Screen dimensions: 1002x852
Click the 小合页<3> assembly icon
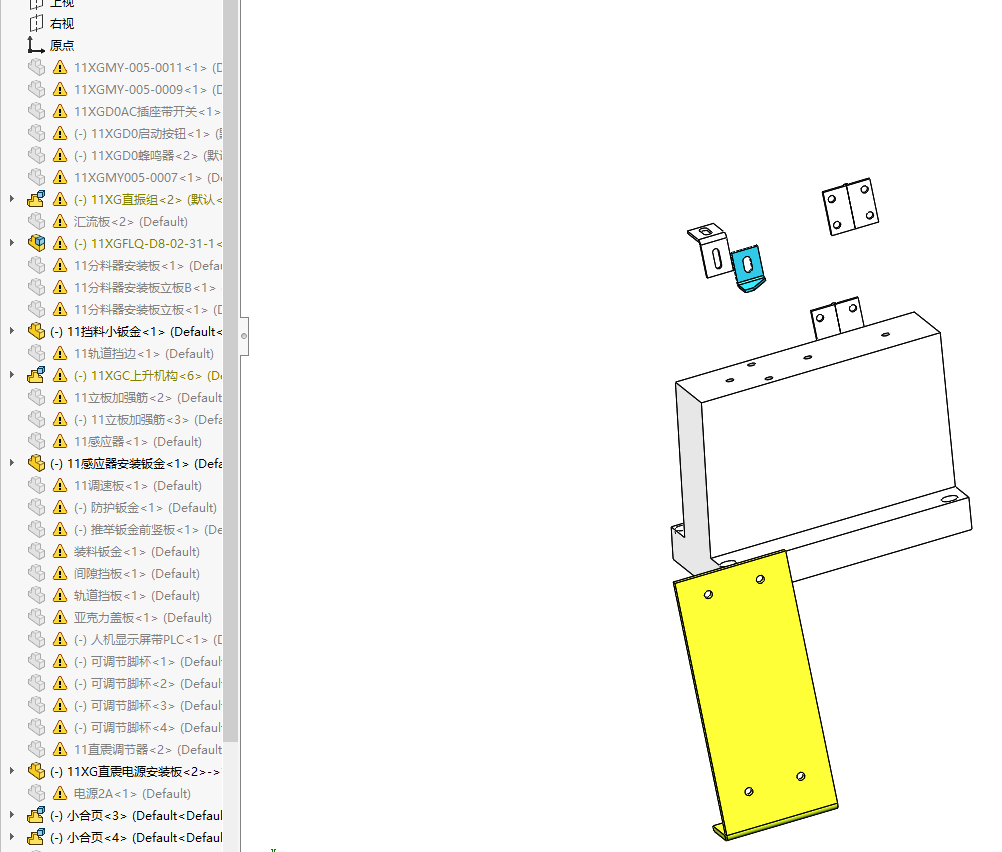pyautogui.click(x=36, y=816)
